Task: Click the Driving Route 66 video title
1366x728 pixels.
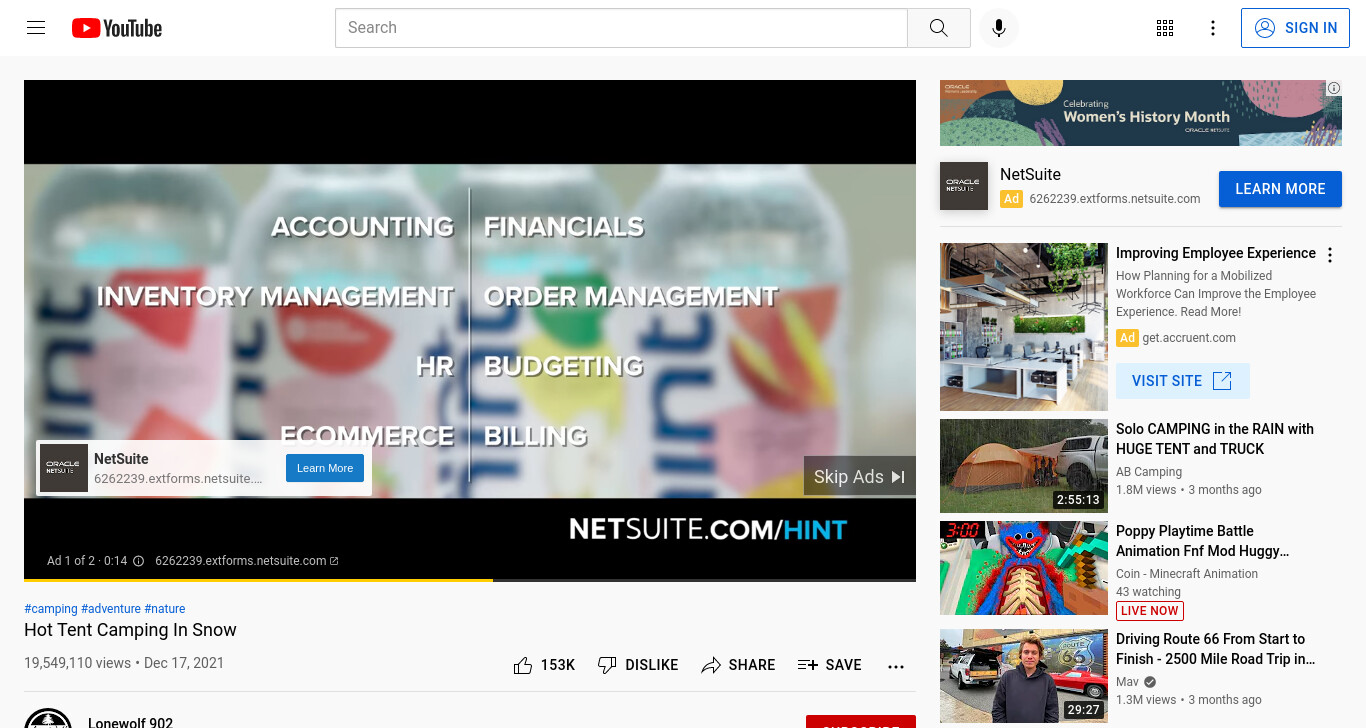Action: click(1216, 649)
